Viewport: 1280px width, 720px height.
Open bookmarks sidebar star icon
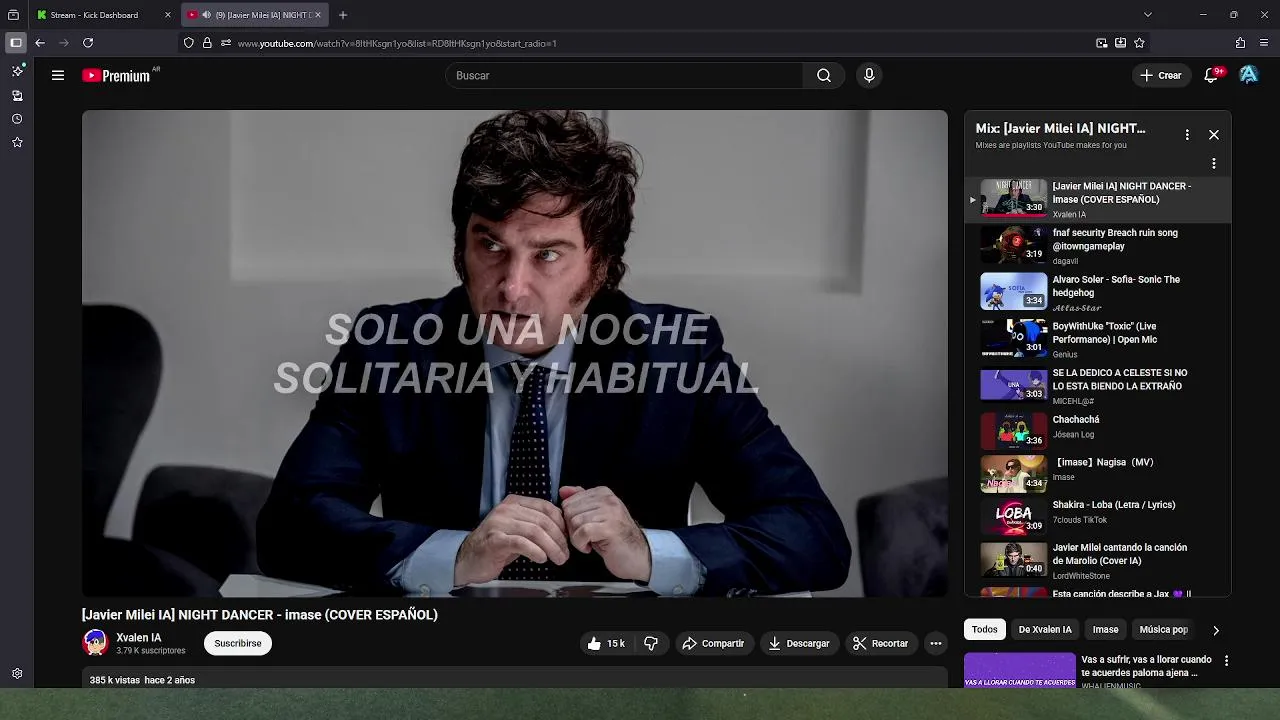(x=17, y=143)
